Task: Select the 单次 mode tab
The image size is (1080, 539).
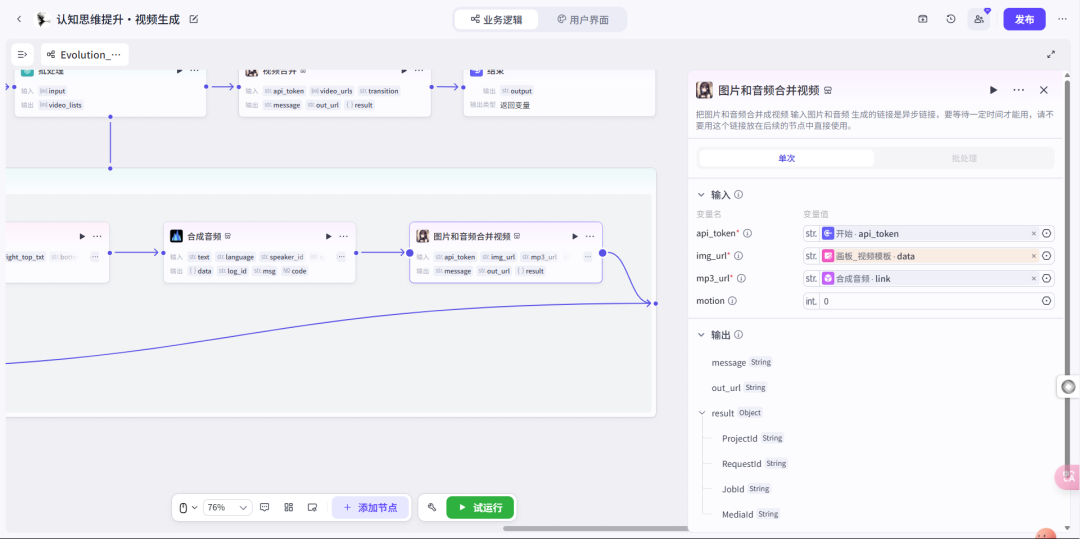Action: click(x=787, y=158)
